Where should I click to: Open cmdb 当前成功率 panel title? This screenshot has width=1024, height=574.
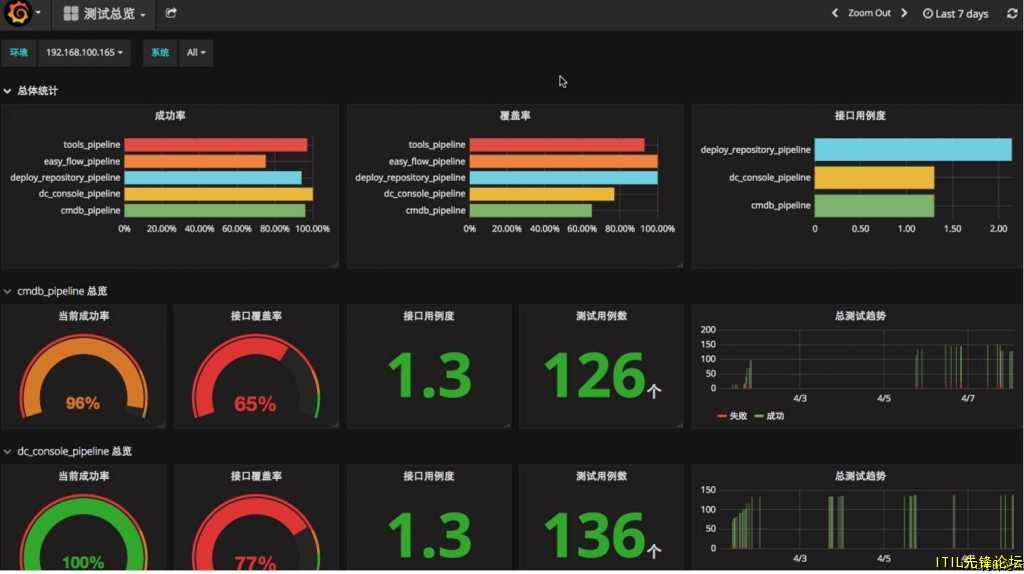84,316
